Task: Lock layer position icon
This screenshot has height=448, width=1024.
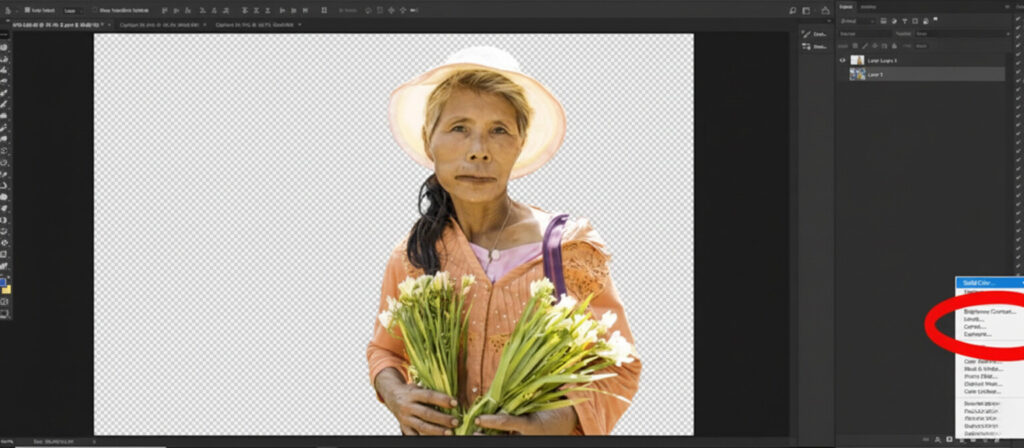Action: (x=875, y=46)
